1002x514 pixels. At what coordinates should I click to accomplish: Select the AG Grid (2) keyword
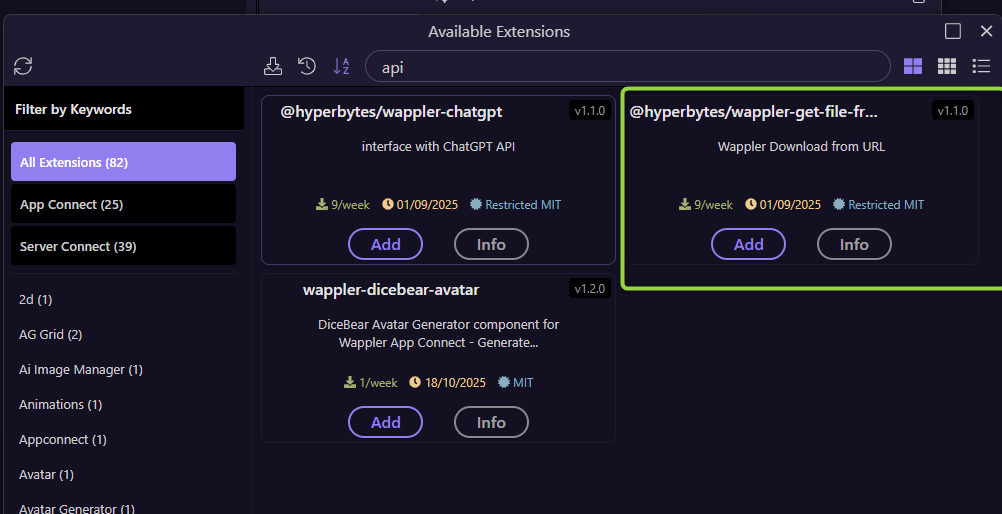(51, 334)
